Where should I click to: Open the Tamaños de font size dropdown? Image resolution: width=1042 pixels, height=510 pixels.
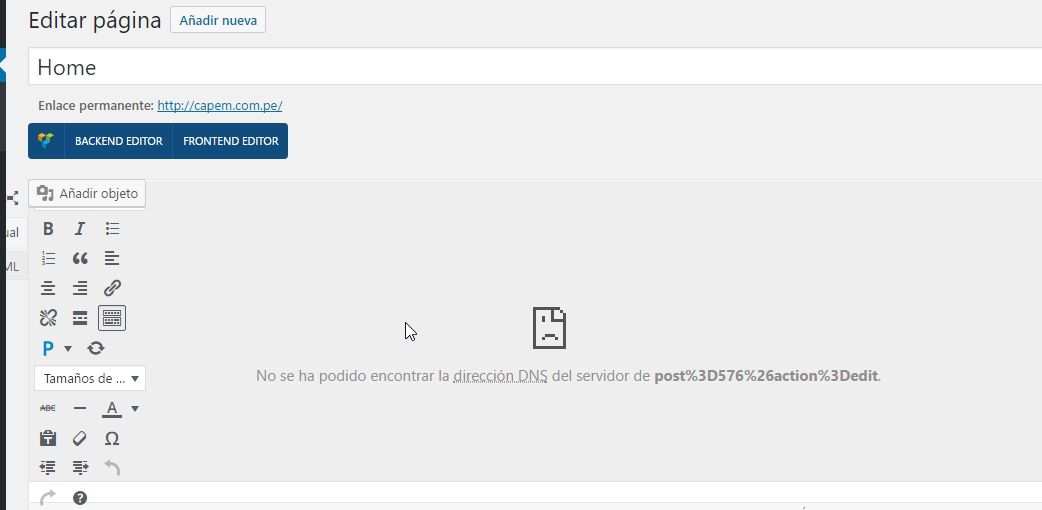[90, 378]
